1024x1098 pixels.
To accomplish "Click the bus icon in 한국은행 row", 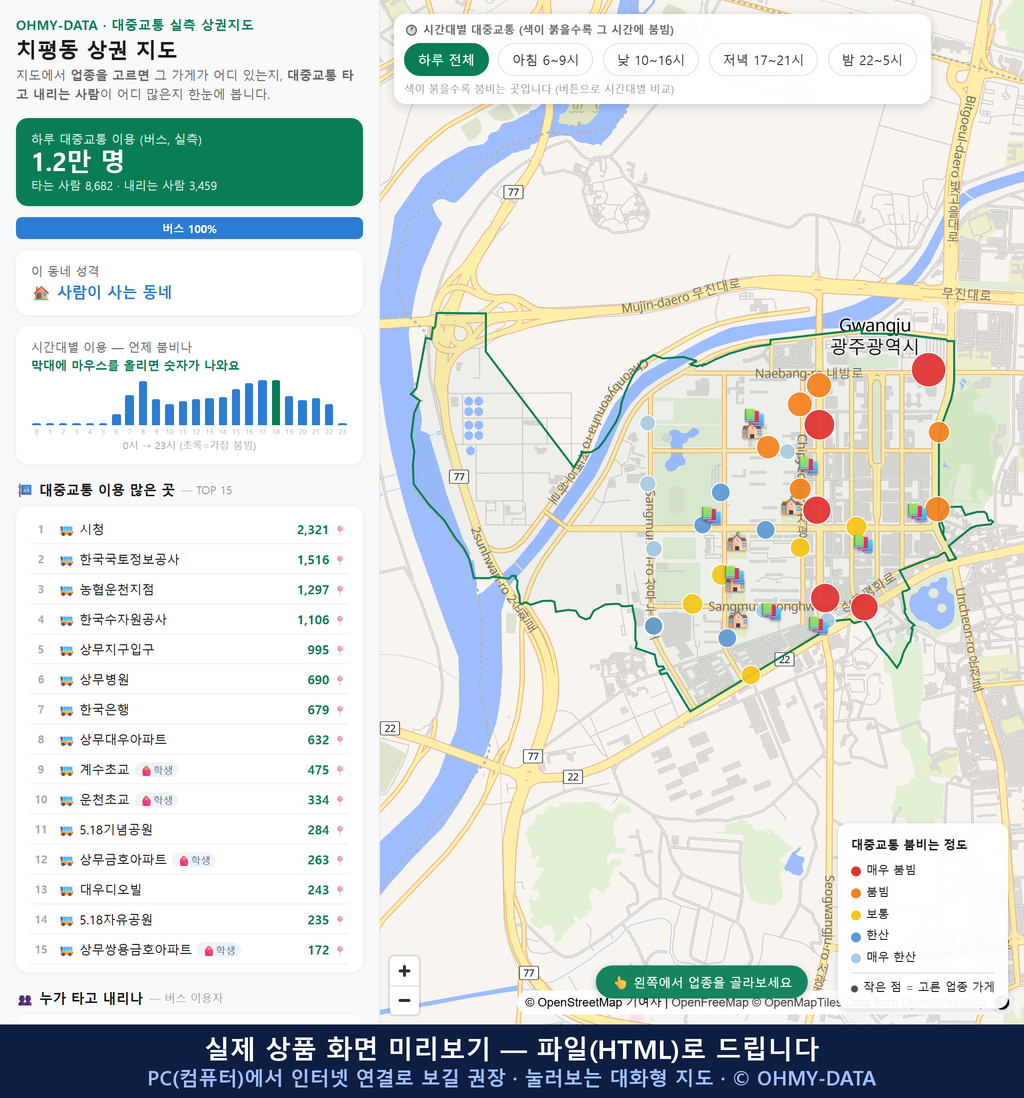I will pos(67,710).
